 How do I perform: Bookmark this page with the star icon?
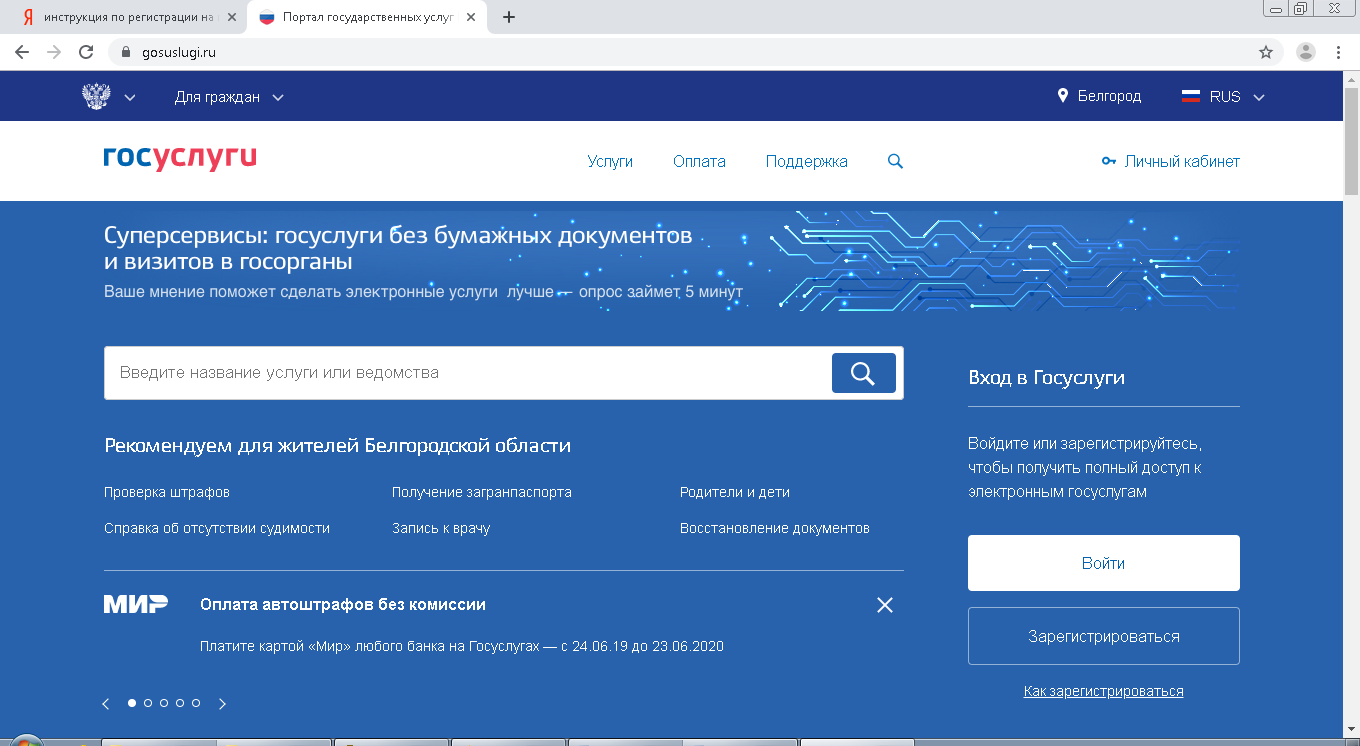tap(1265, 52)
